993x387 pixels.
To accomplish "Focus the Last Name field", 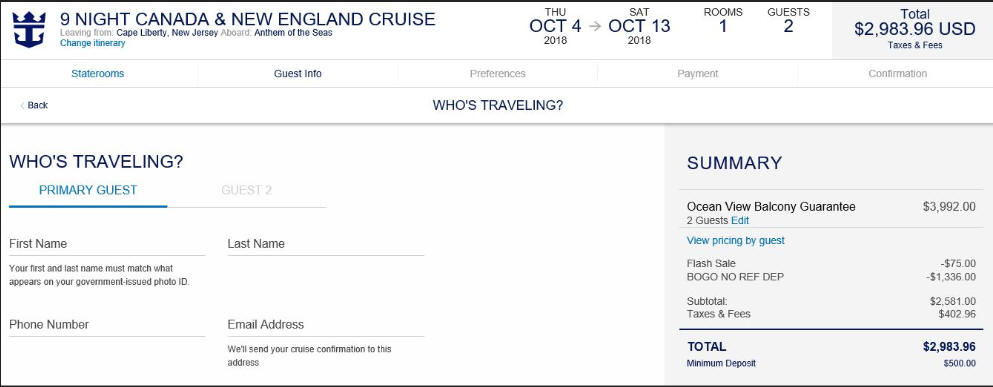I will click(x=326, y=244).
